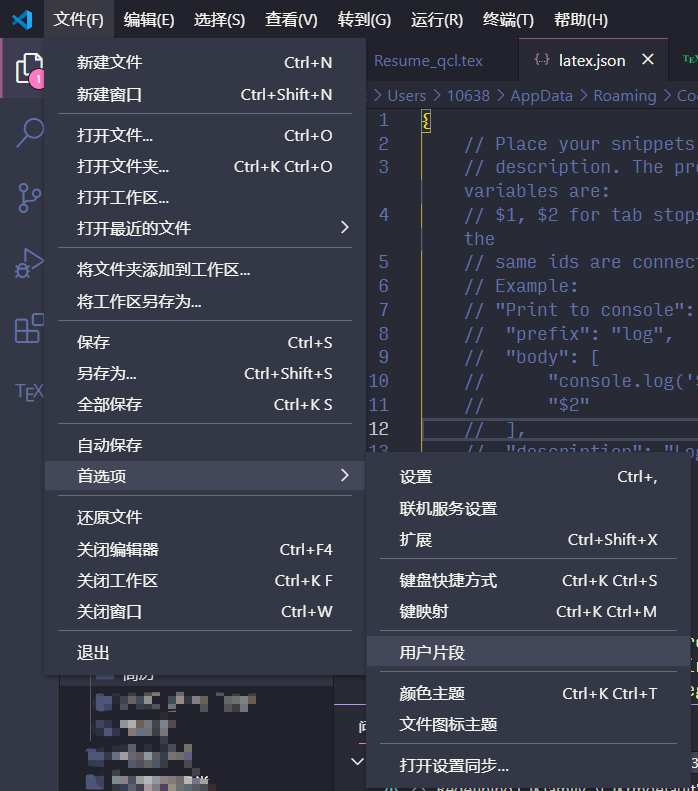
Task: Switch to the Resume_qcl.tex tab
Action: pos(428,61)
